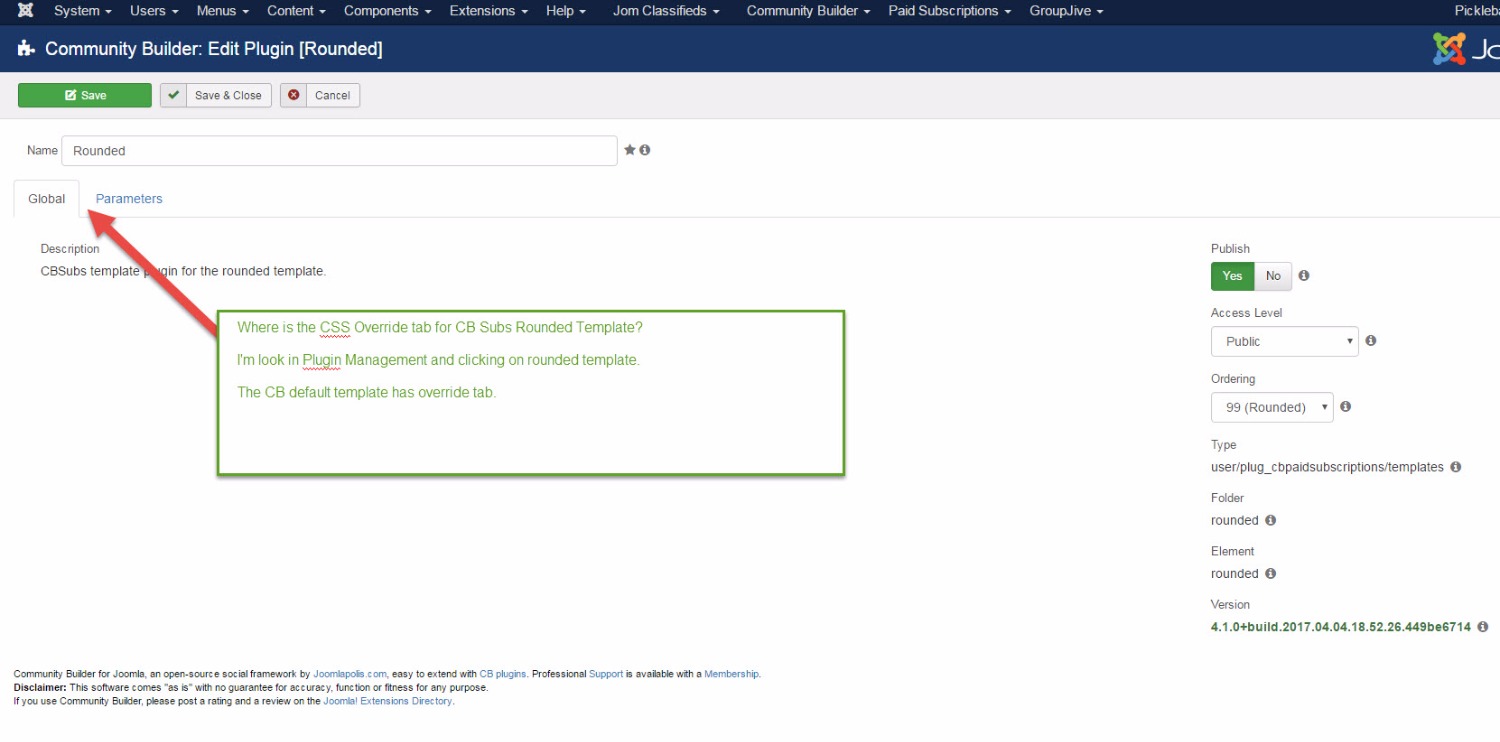
Task: Click the Type path user/plug_cbpaidsubscriptions/templates
Action: (1327, 467)
